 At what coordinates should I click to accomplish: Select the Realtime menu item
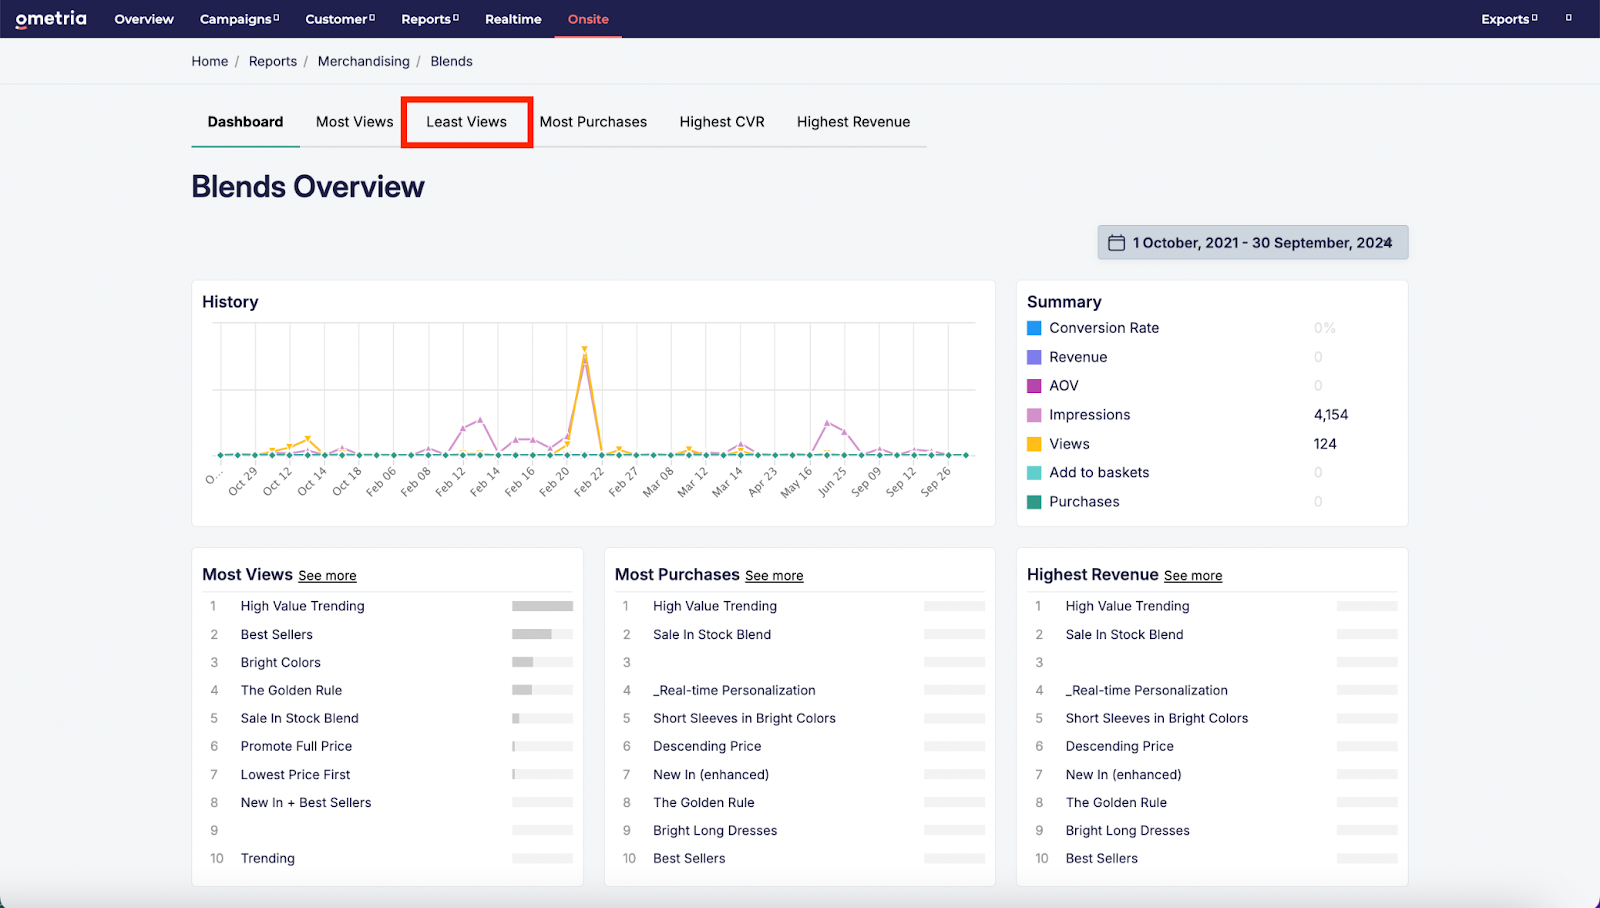(x=513, y=18)
